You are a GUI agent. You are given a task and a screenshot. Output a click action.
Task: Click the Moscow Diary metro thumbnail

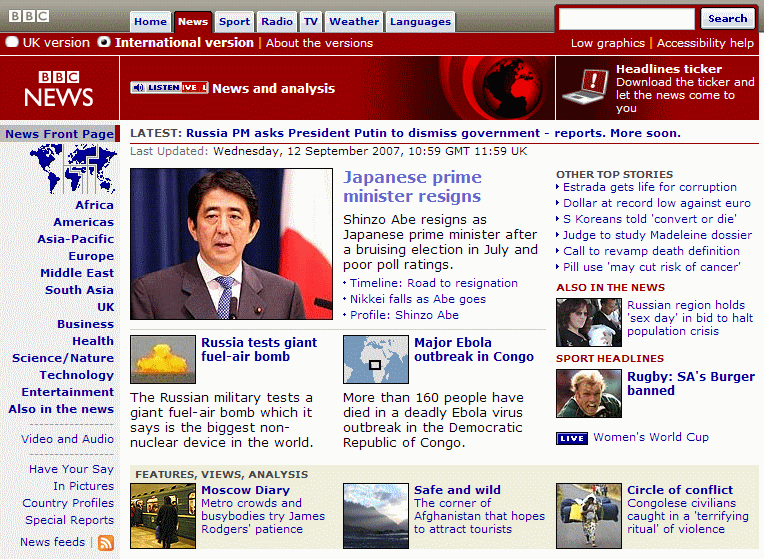pyautogui.click(x=163, y=516)
